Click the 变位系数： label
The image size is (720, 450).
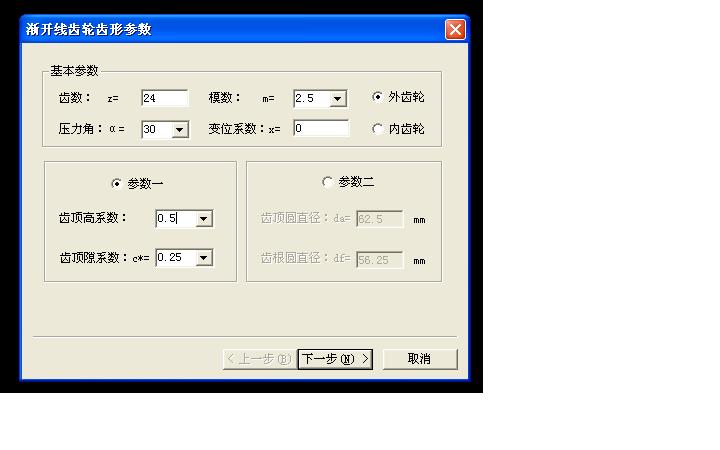pos(237,129)
